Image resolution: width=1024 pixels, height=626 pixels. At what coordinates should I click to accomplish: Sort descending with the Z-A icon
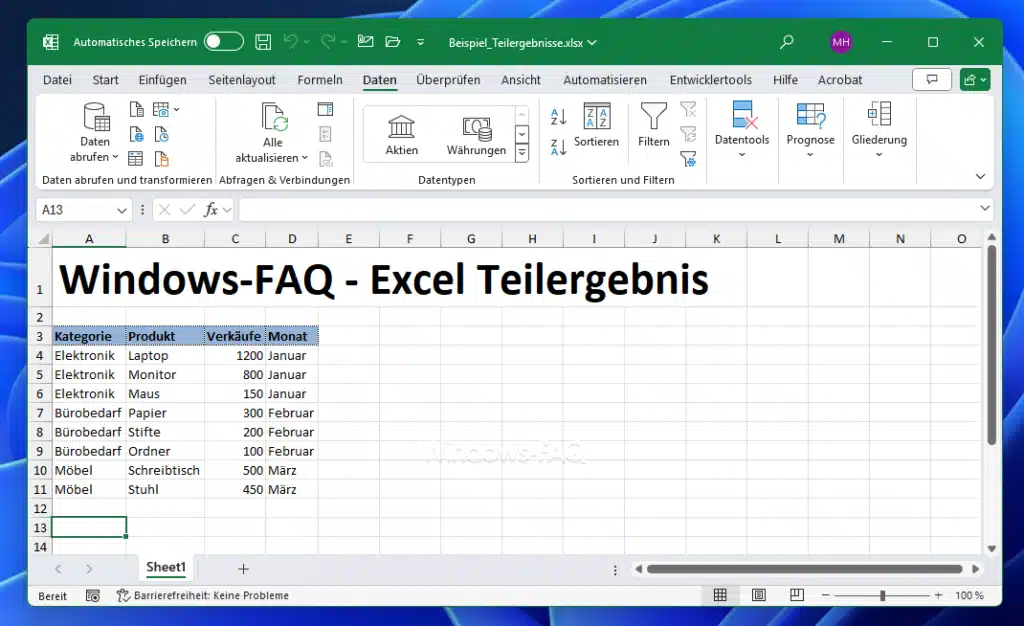point(558,147)
